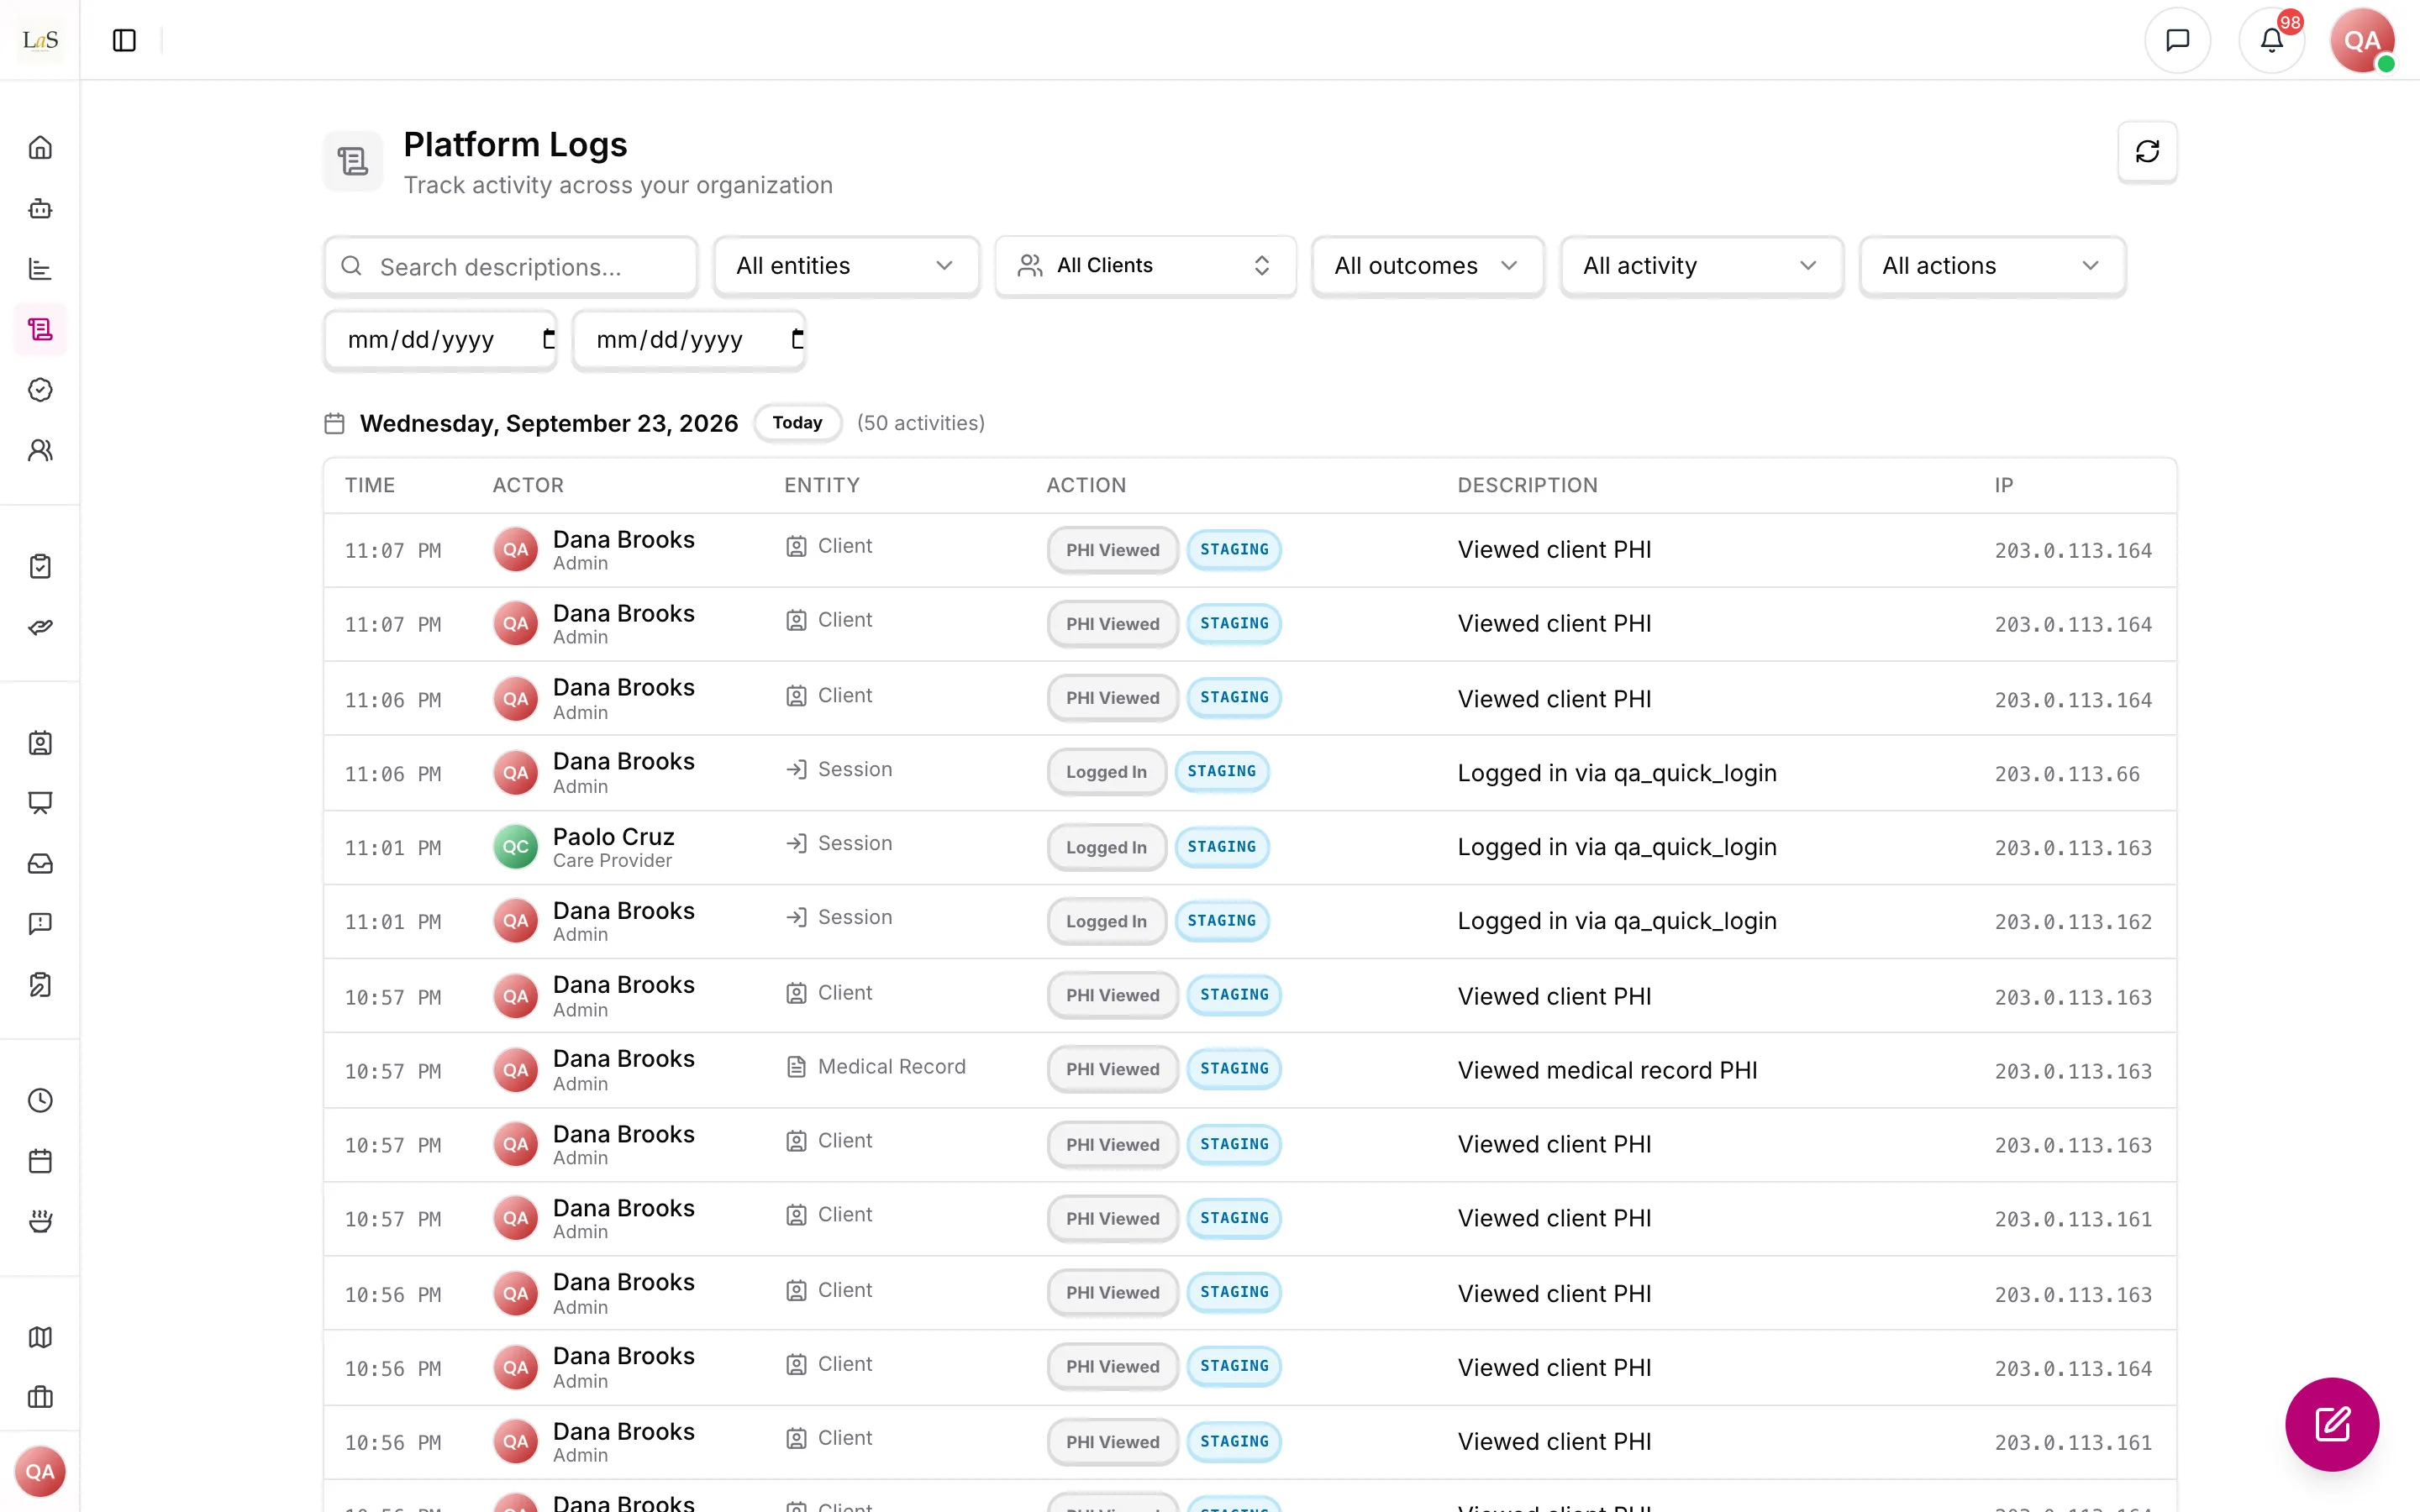Click the ACTOR column header
This screenshot has width=2420, height=1512.
pos(528,485)
